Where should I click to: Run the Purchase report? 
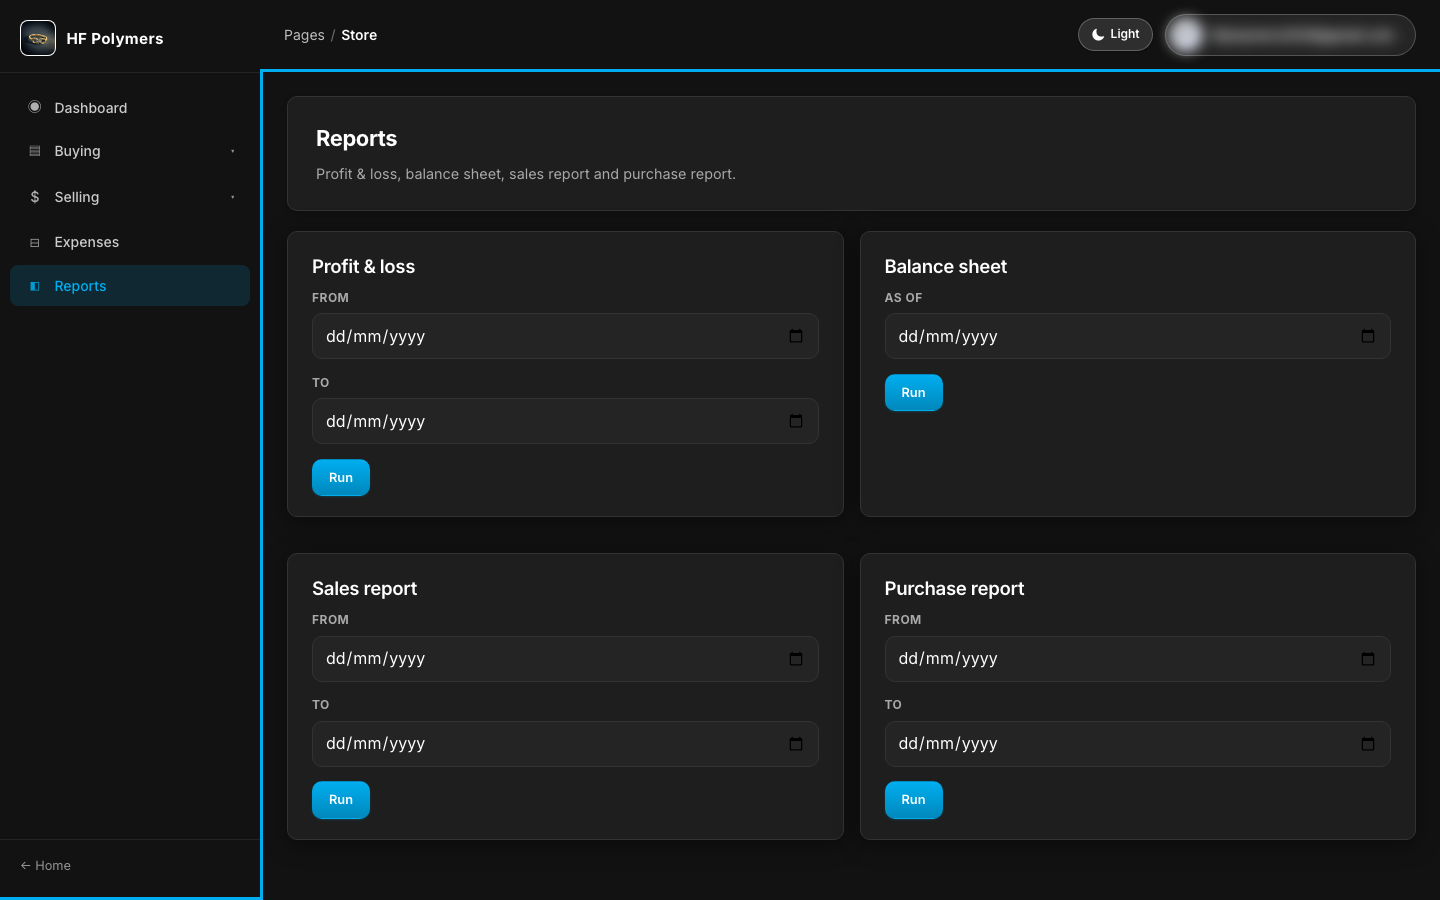tap(913, 800)
